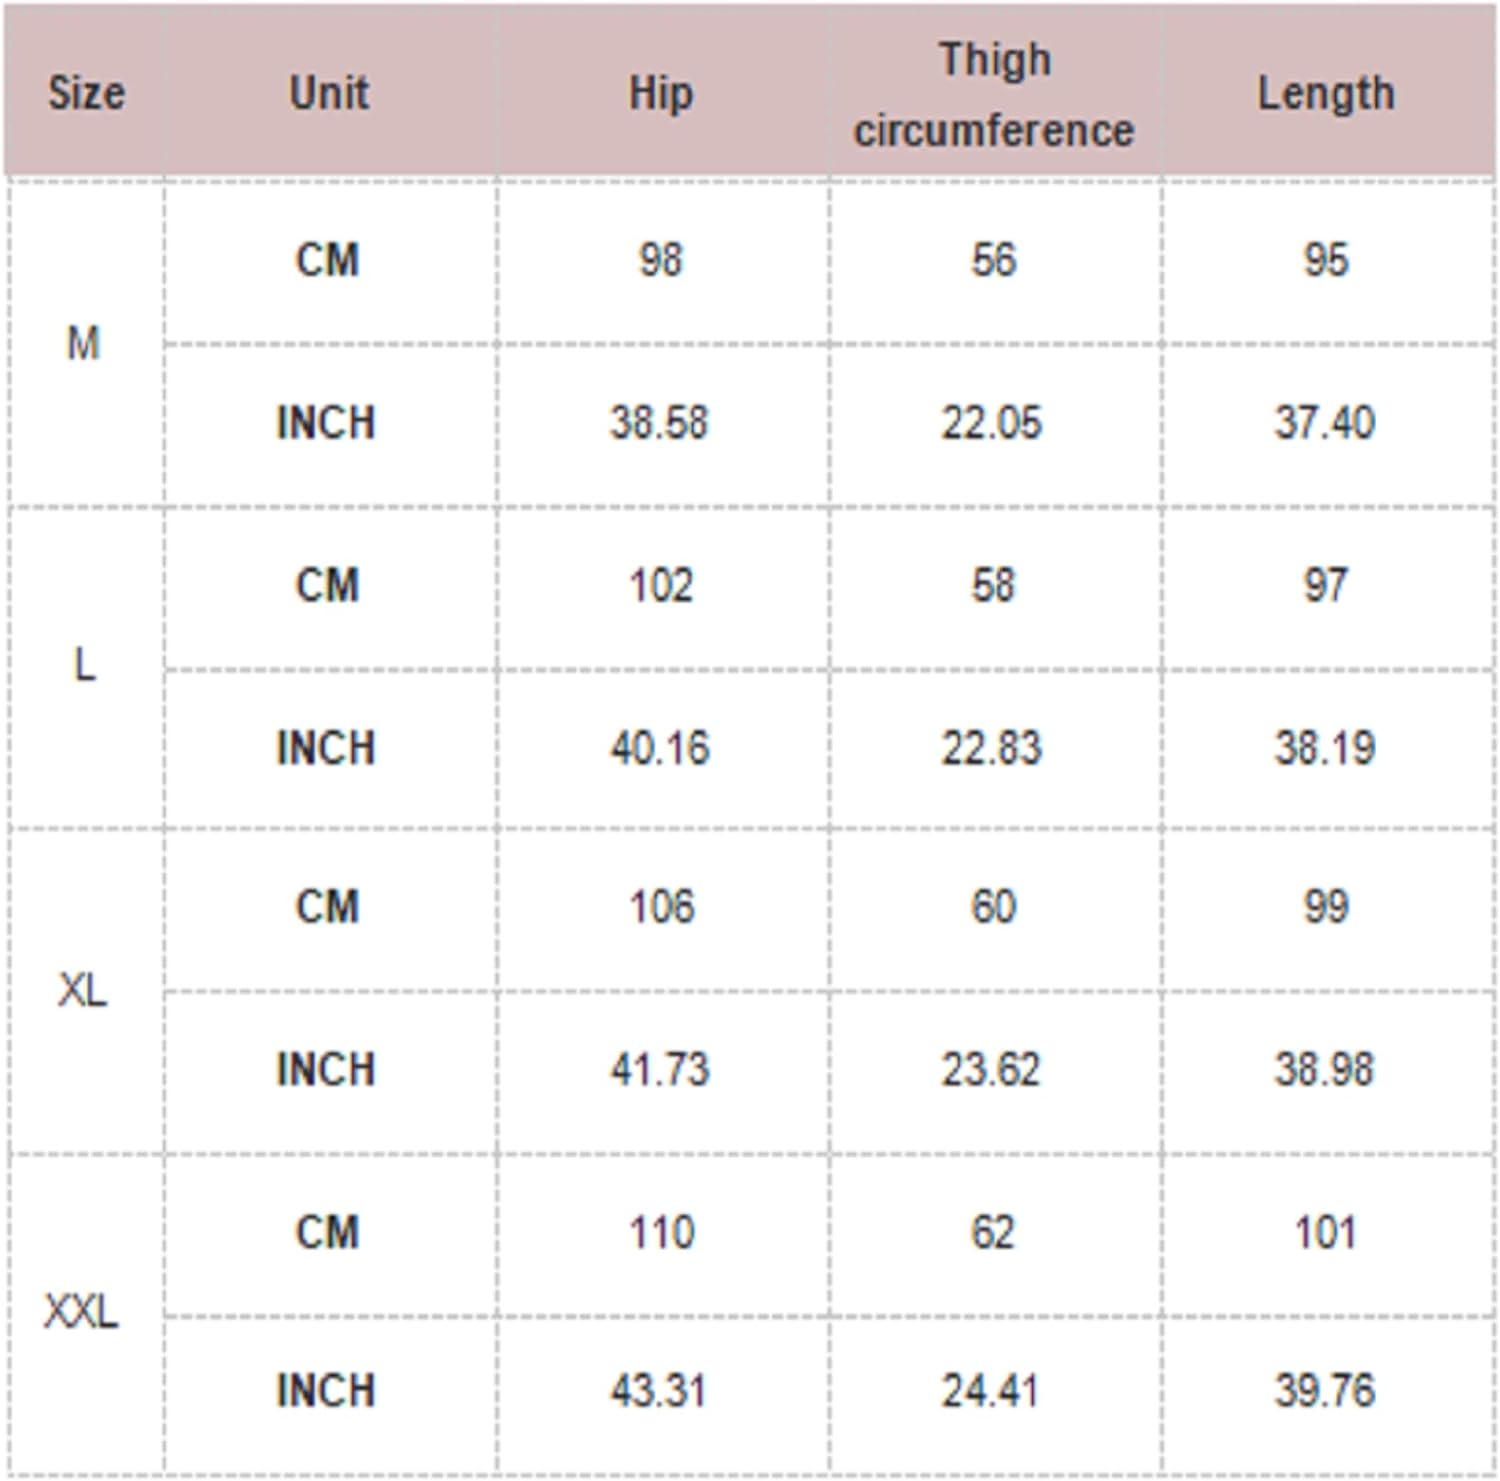Select the XXL size label
Screen dimensions: 1500x1481
pyautogui.click(x=82, y=1311)
